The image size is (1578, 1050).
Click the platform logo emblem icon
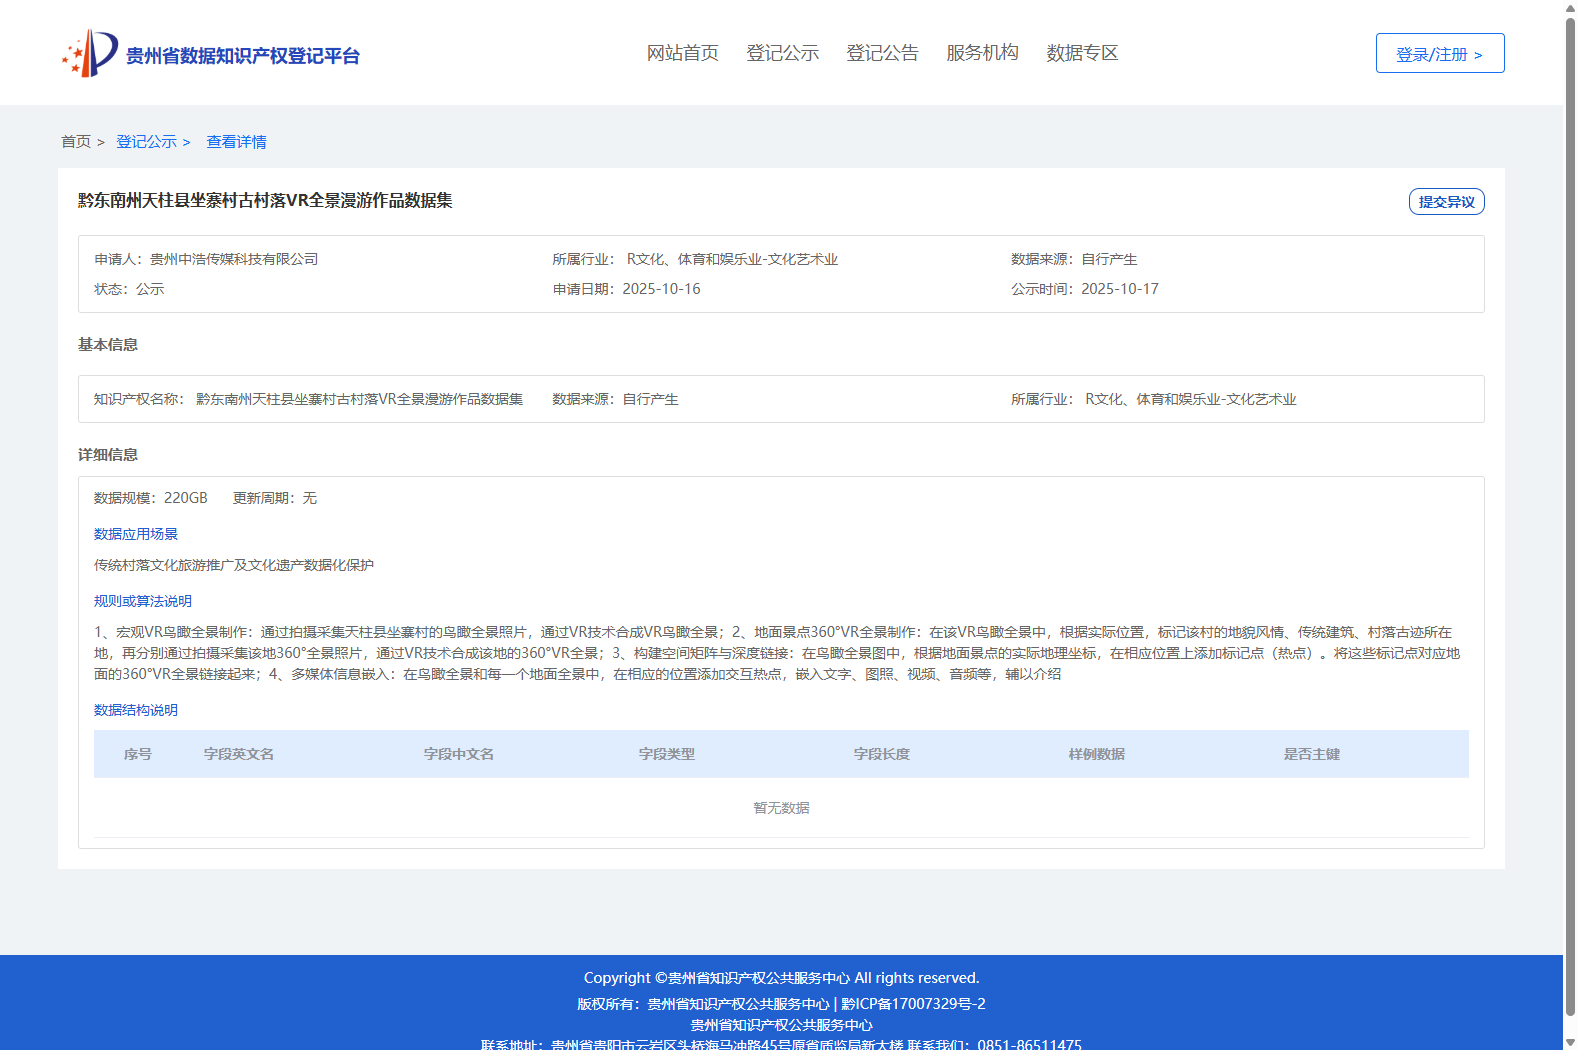coord(90,53)
